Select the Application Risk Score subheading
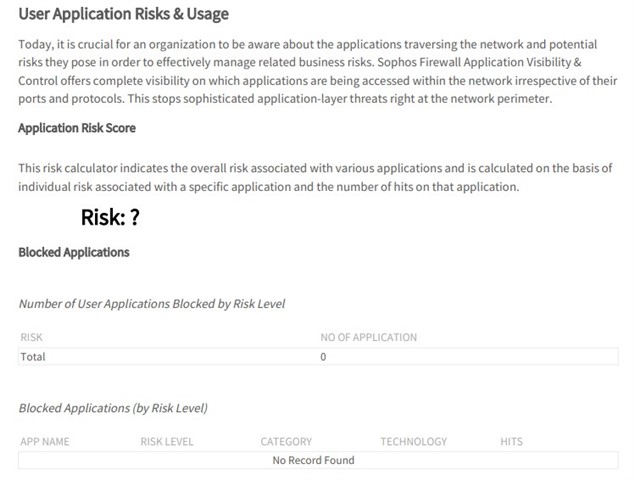The image size is (634, 480). tap(77, 128)
